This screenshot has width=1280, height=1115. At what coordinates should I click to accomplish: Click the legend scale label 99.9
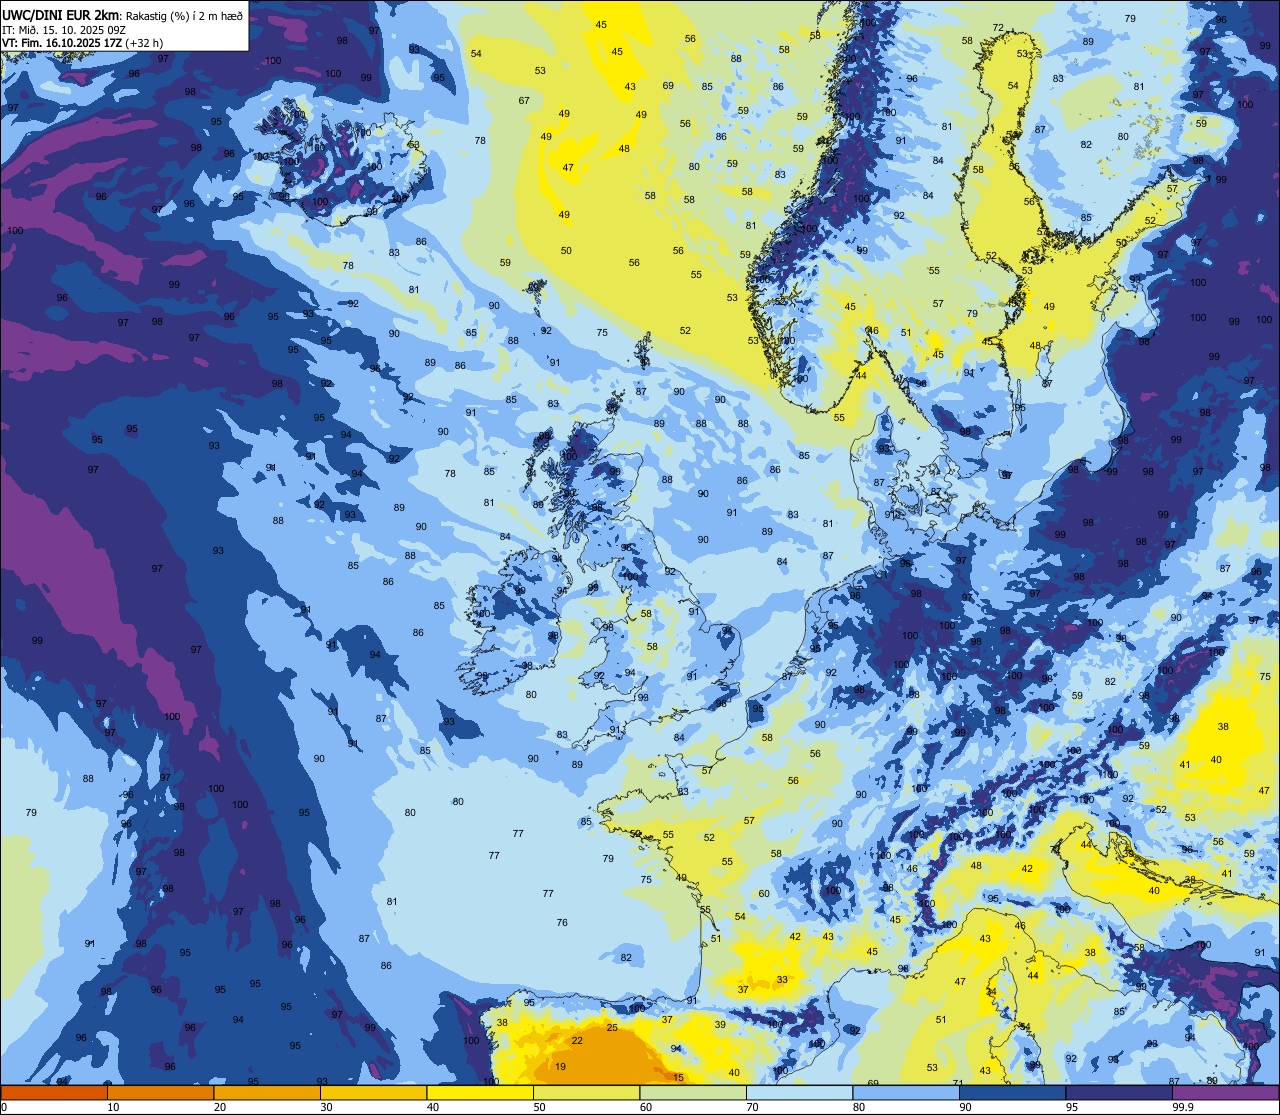1184,1107
